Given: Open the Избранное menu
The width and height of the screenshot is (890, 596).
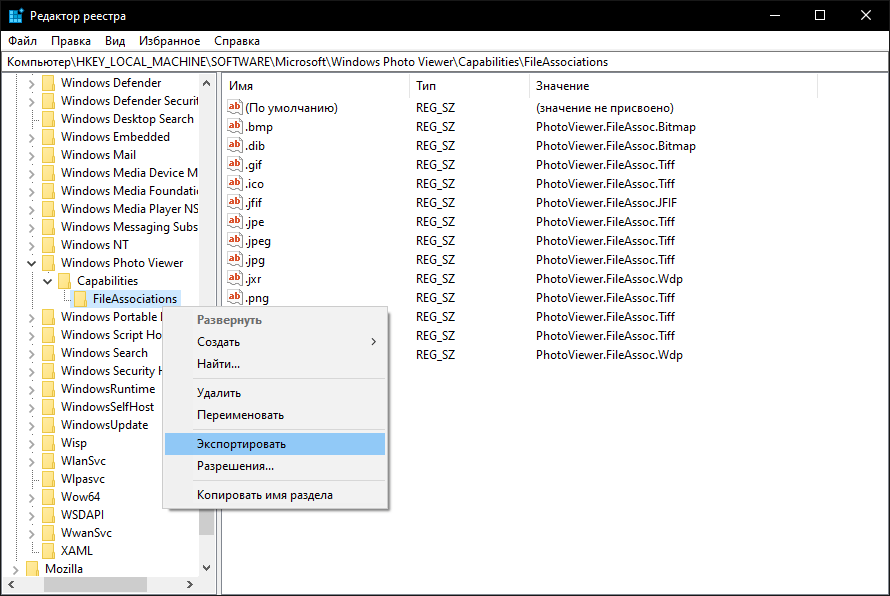Looking at the screenshot, I should 170,41.
